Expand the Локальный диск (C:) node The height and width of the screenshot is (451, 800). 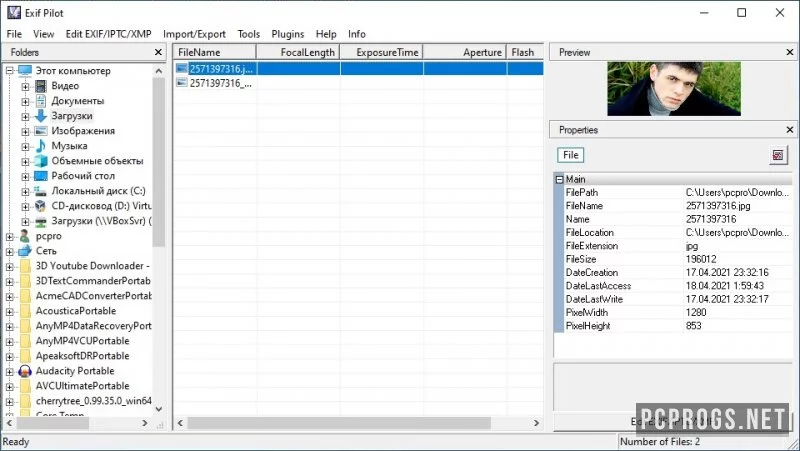click(x=25, y=191)
